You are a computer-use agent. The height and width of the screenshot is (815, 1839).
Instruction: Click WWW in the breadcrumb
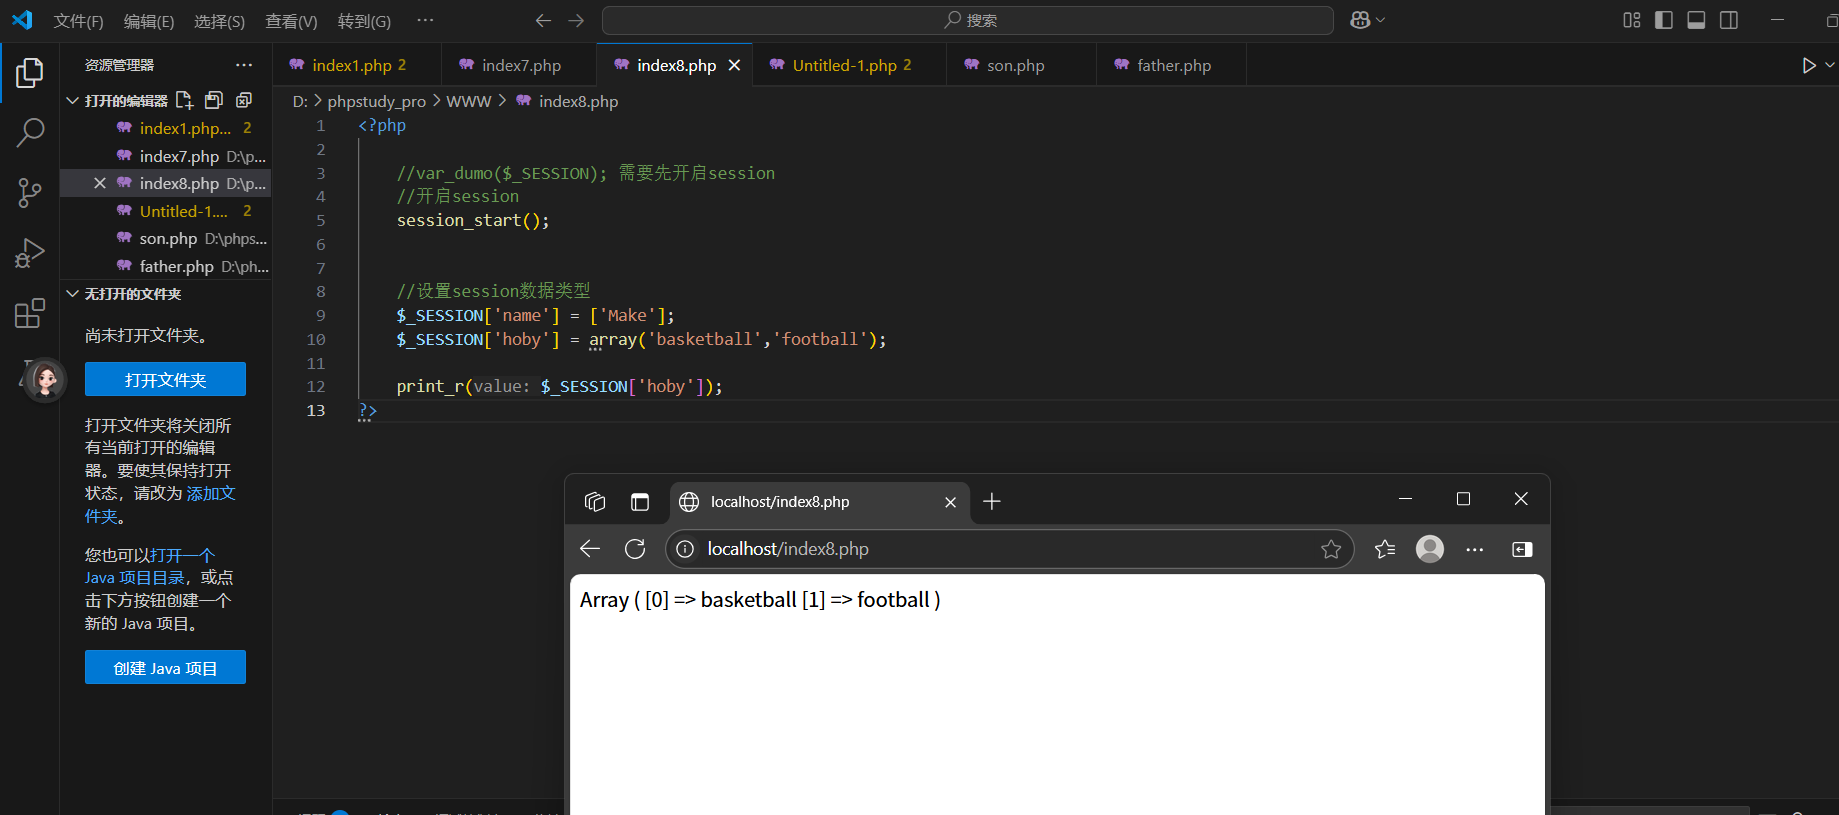(x=469, y=101)
